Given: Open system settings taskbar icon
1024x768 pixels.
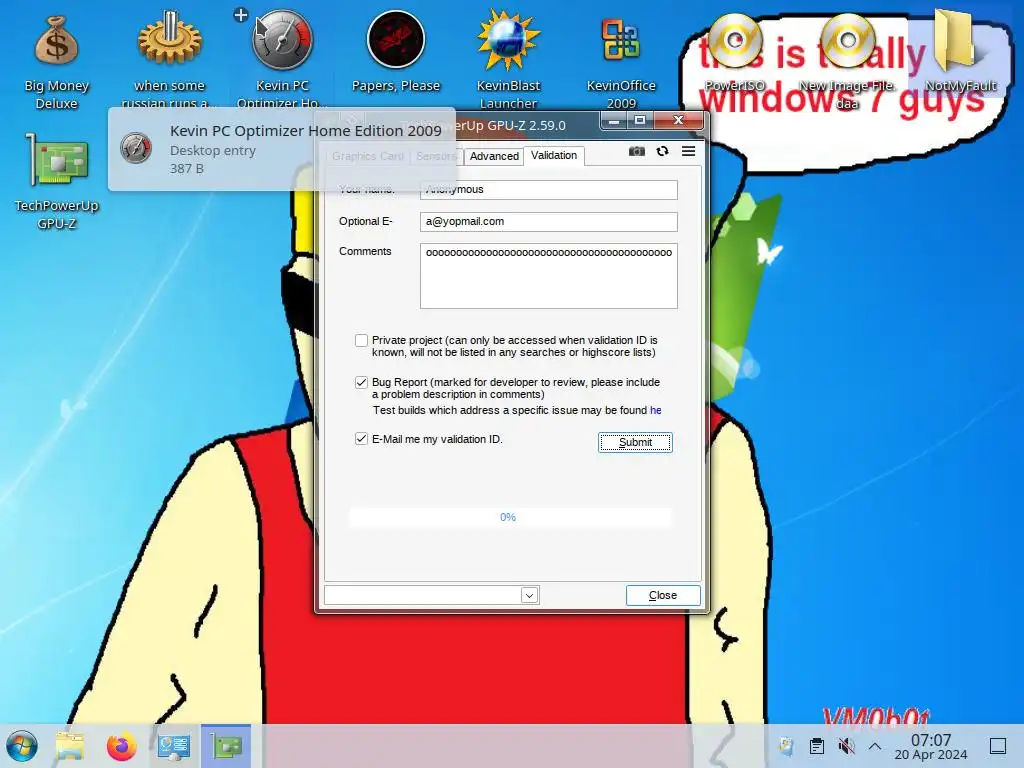Looking at the screenshot, I should [174, 746].
